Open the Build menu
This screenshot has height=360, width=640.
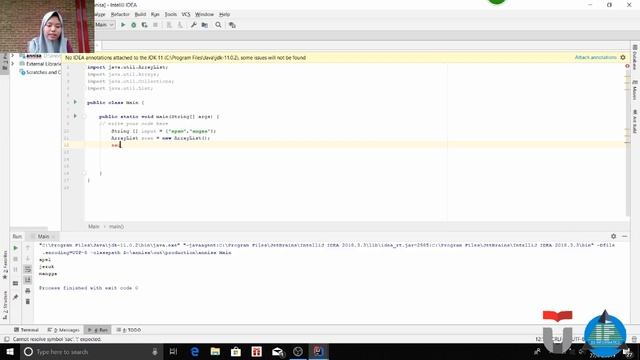(x=140, y=14)
